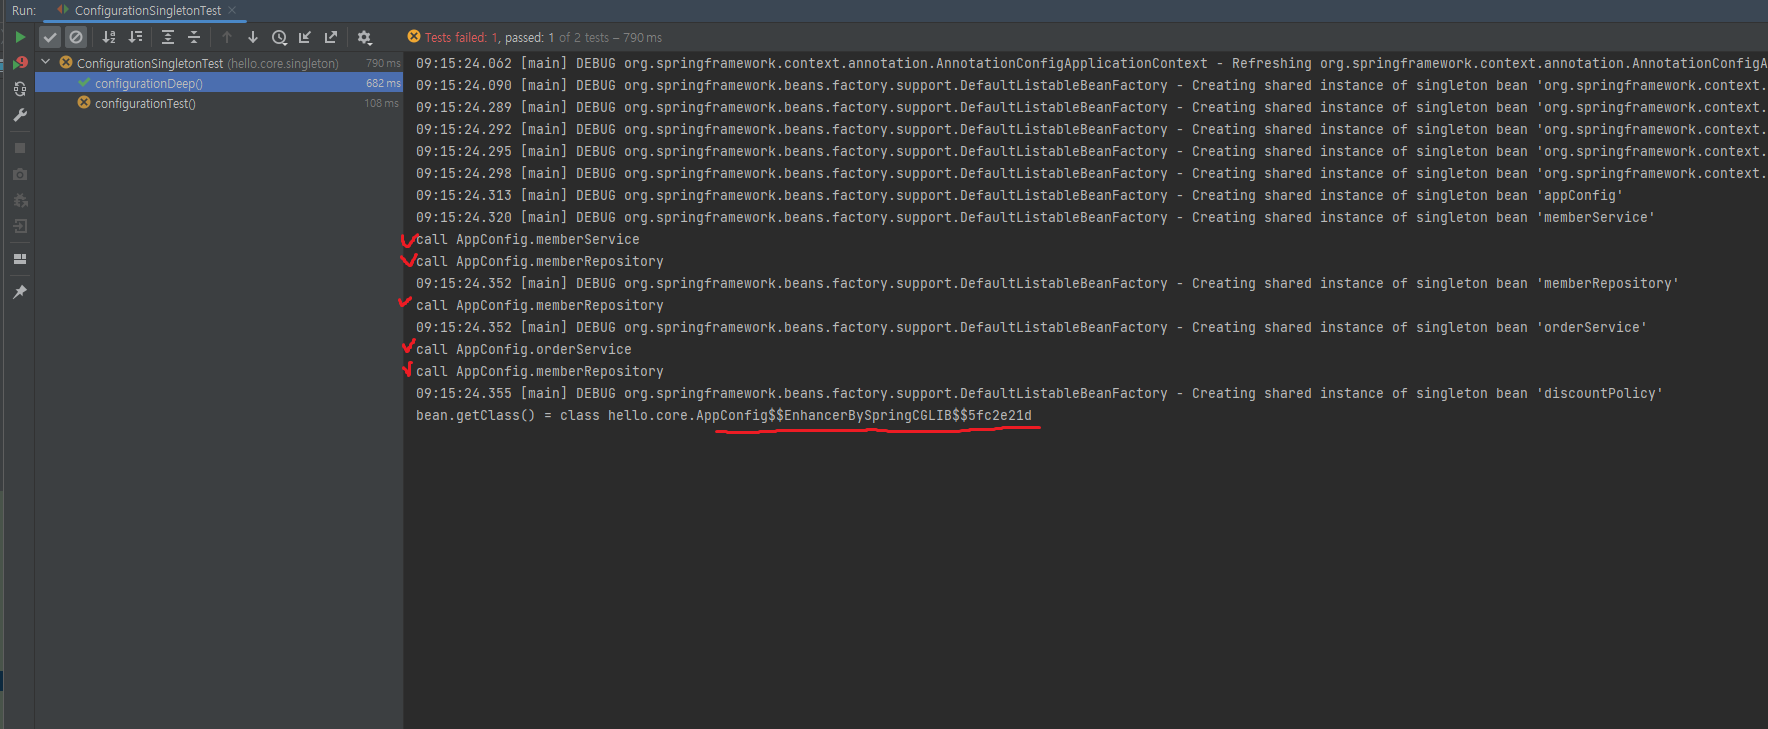Open test history clock dropdown

point(279,37)
